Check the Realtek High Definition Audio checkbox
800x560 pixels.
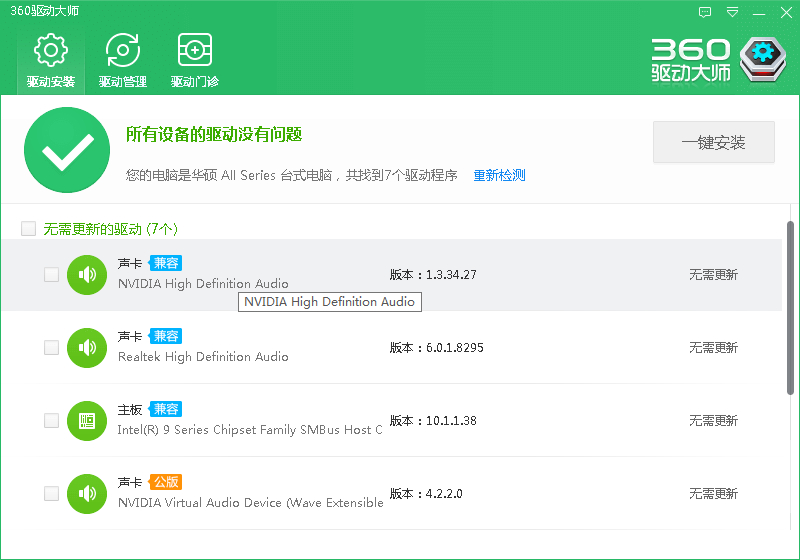coord(51,347)
